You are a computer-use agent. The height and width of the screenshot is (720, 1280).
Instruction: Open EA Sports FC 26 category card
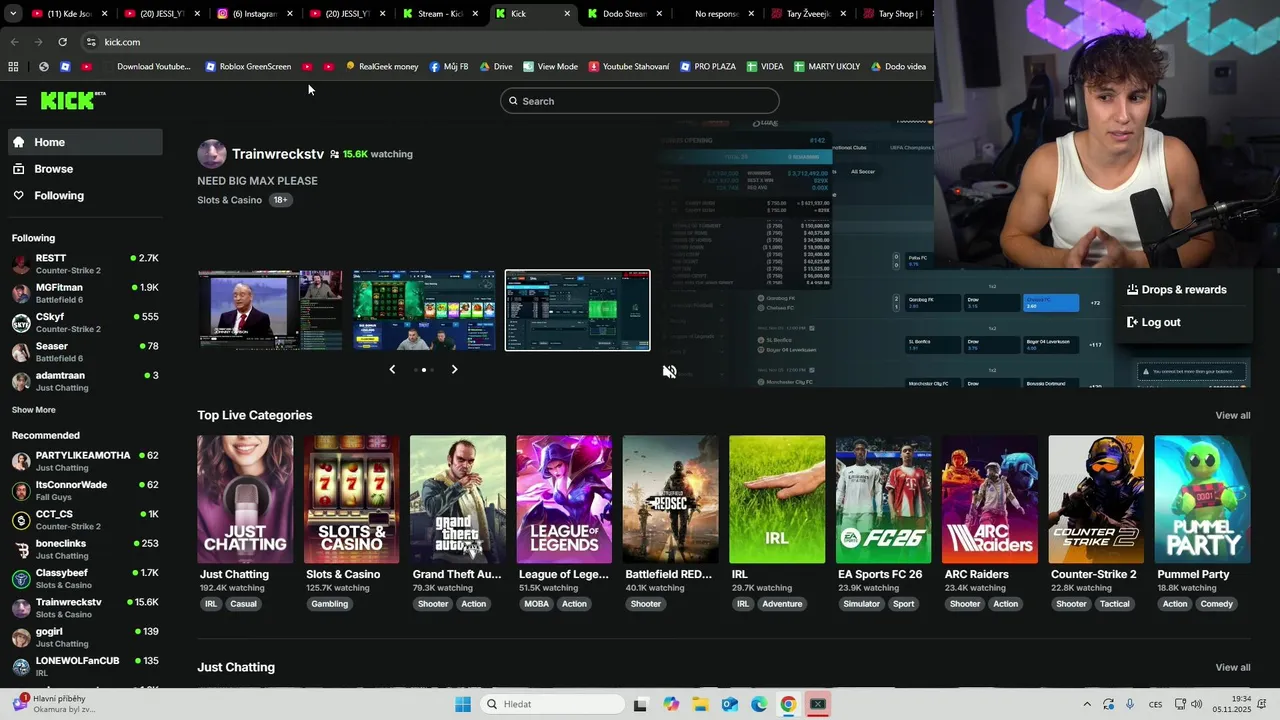[x=883, y=499]
